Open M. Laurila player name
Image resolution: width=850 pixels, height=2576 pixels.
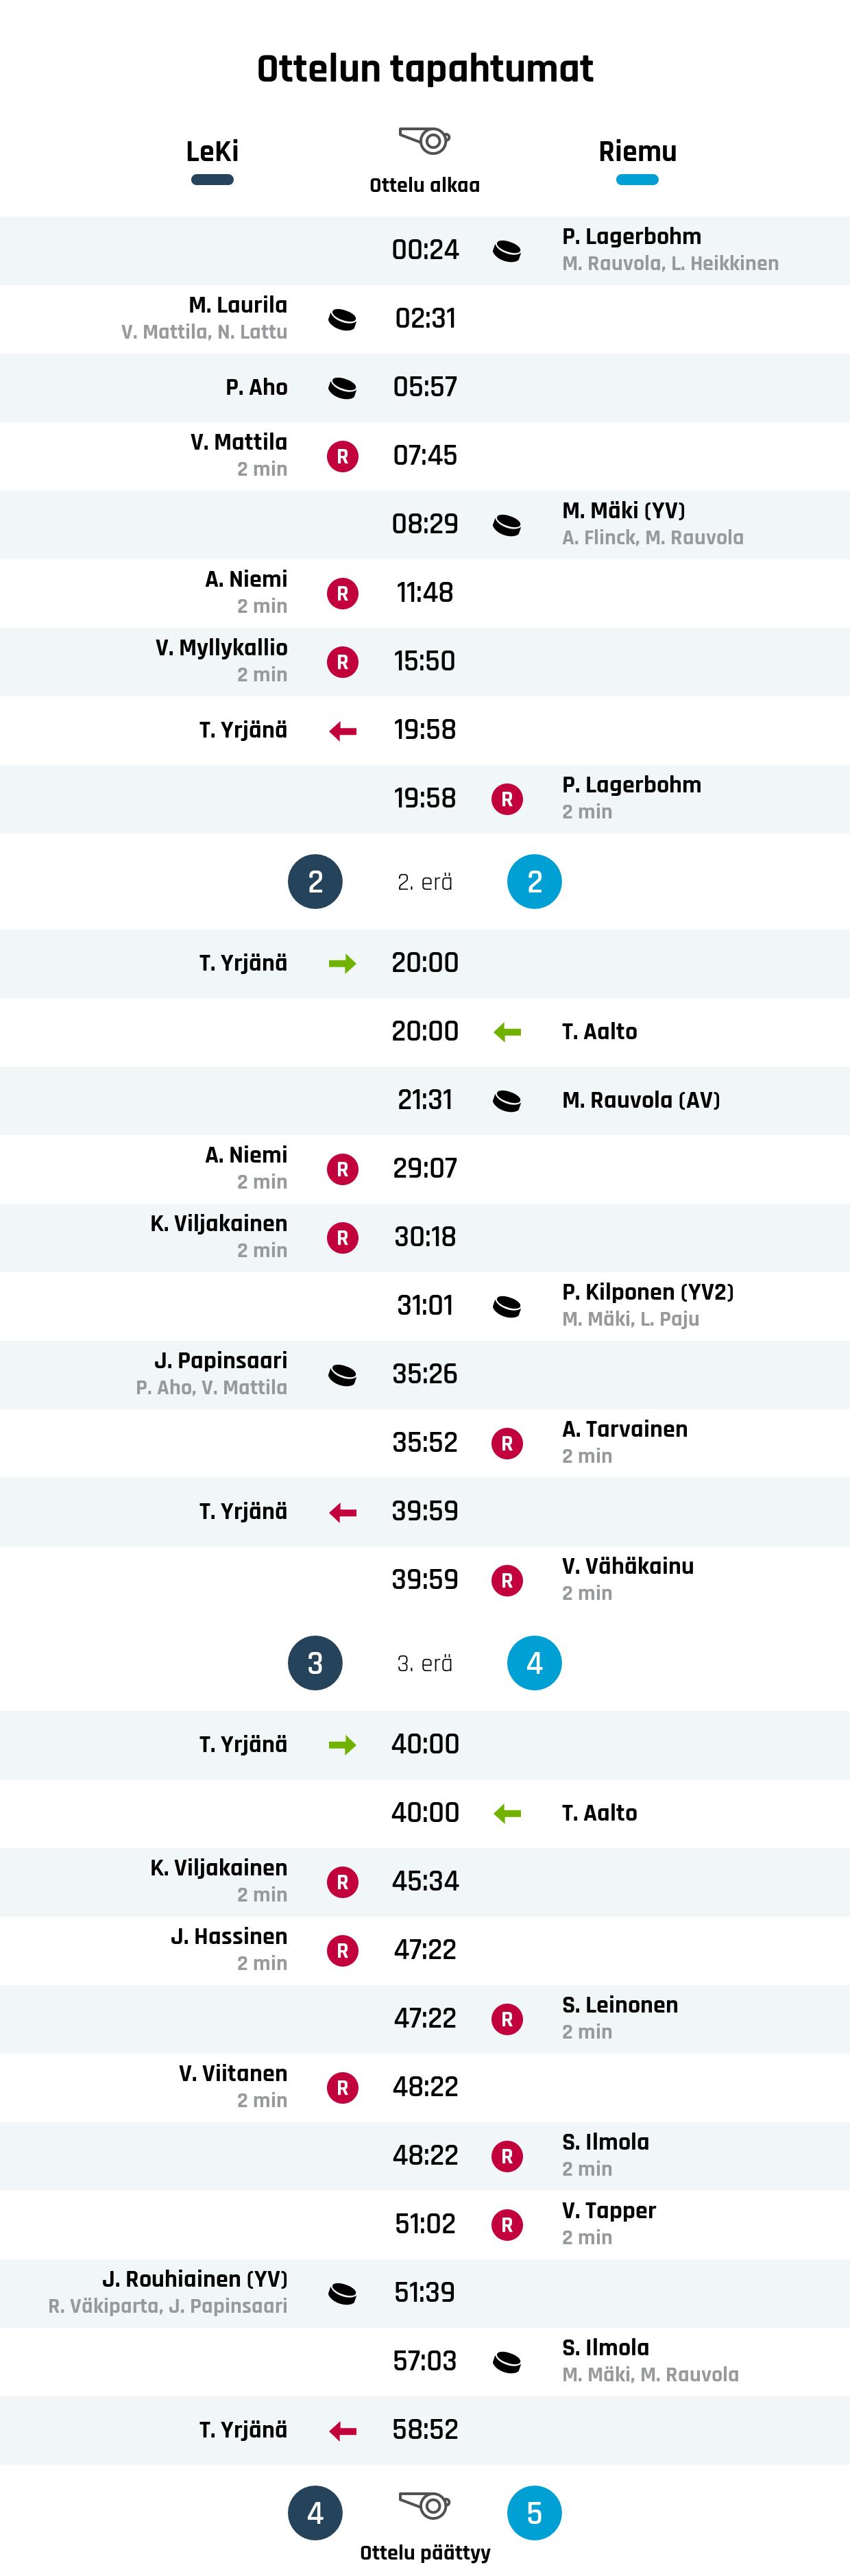coord(238,305)
